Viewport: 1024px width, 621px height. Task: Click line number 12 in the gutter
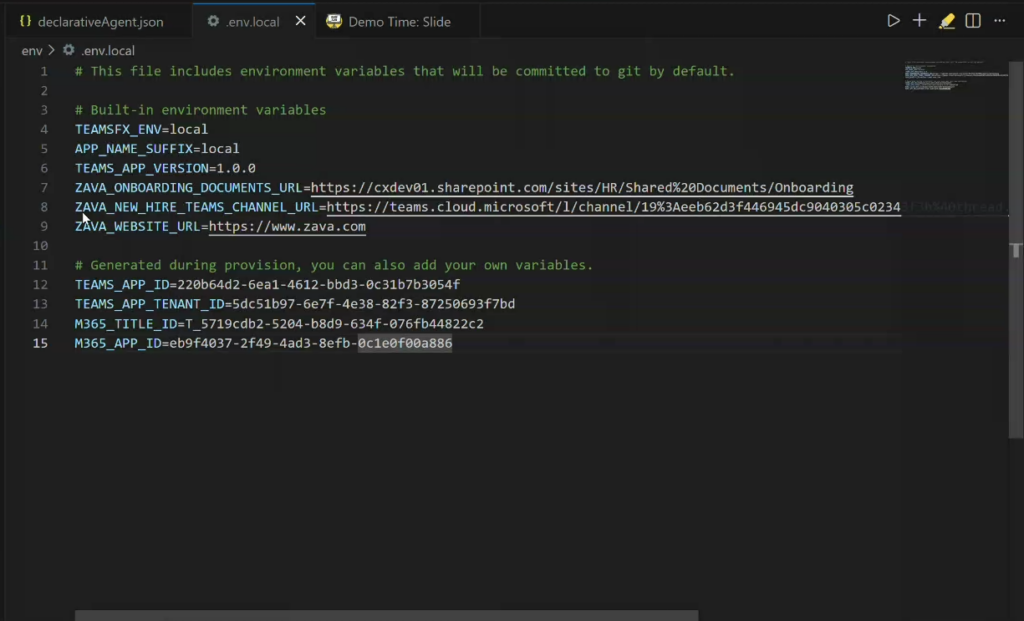41,285
